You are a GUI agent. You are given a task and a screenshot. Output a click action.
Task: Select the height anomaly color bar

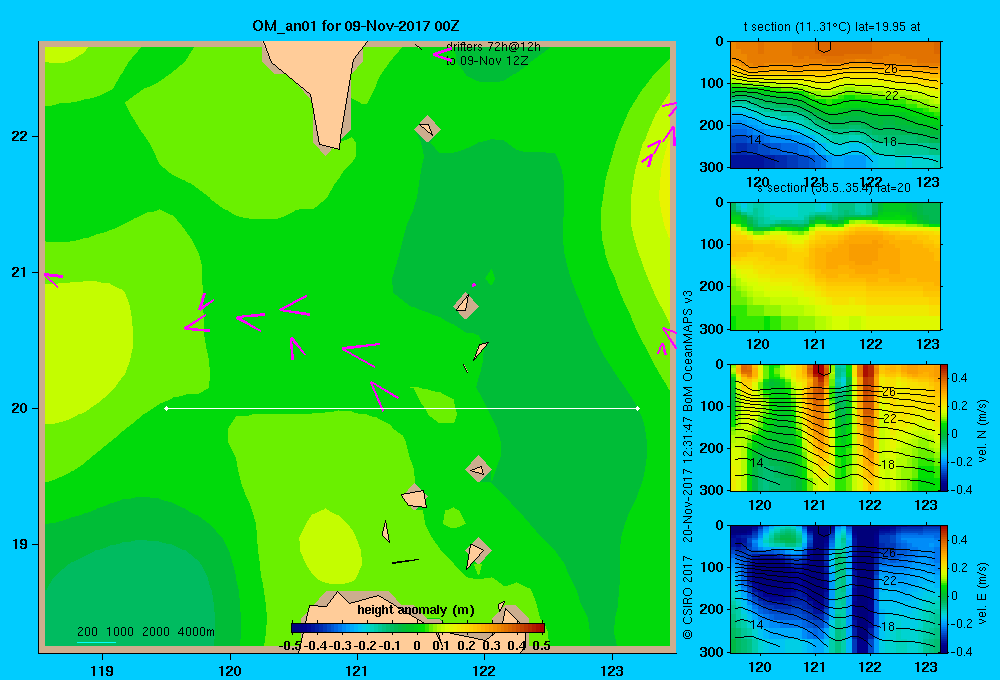418,628
